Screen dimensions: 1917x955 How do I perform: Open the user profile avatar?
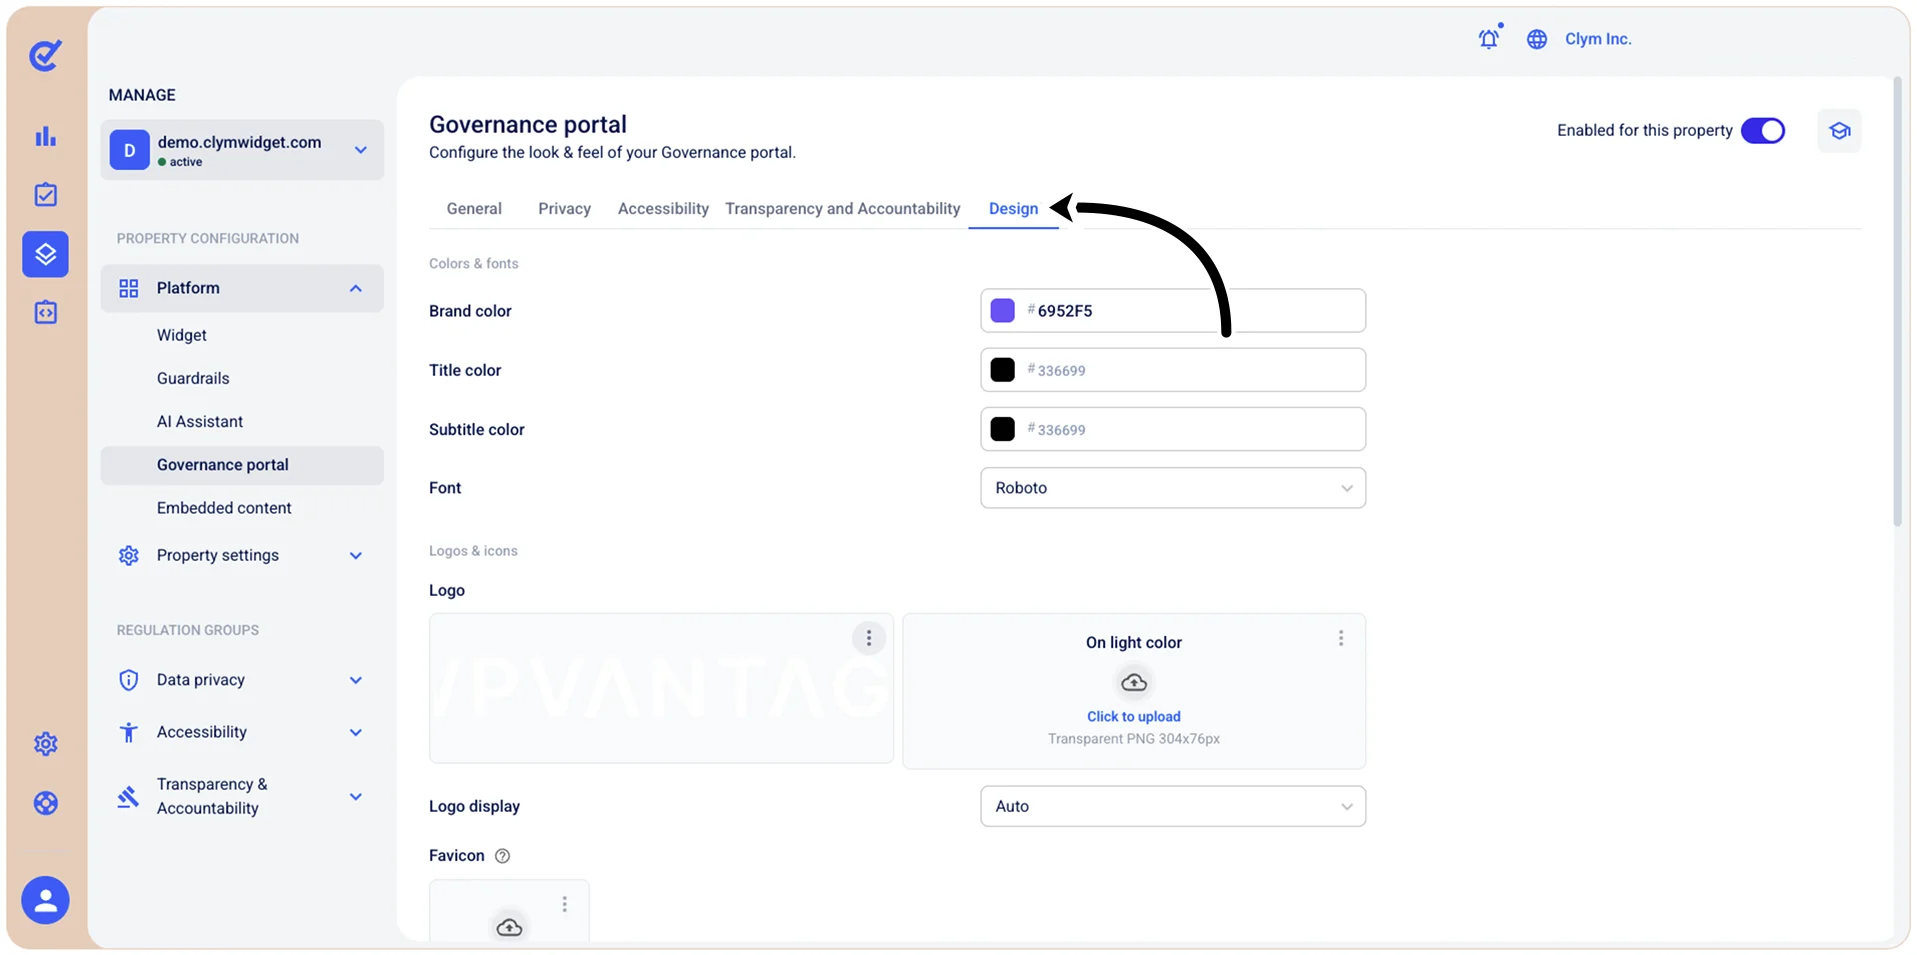tap(45, 900)
